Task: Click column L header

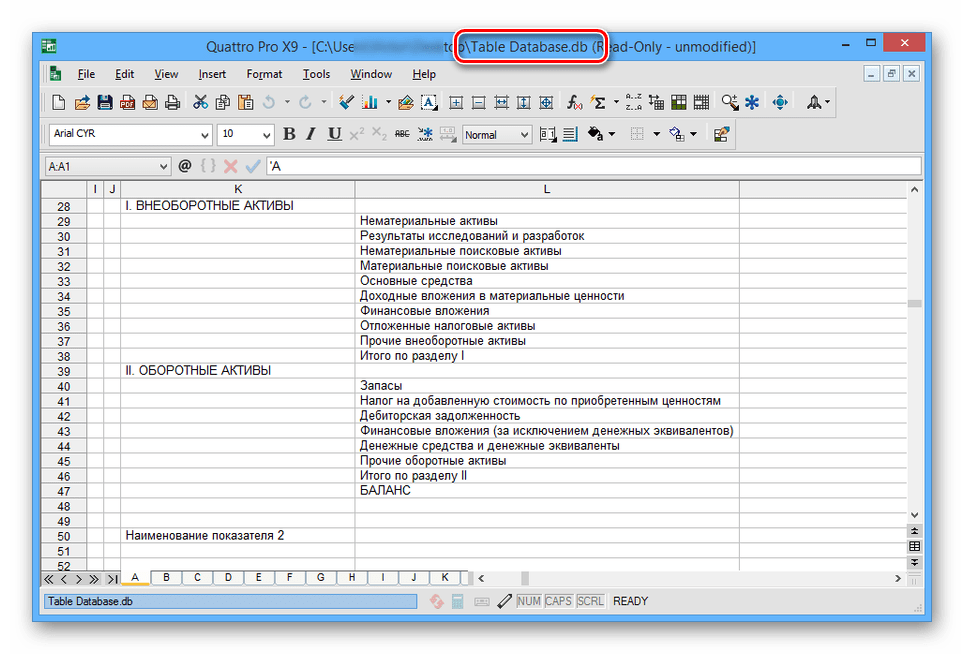Action: 546,189
